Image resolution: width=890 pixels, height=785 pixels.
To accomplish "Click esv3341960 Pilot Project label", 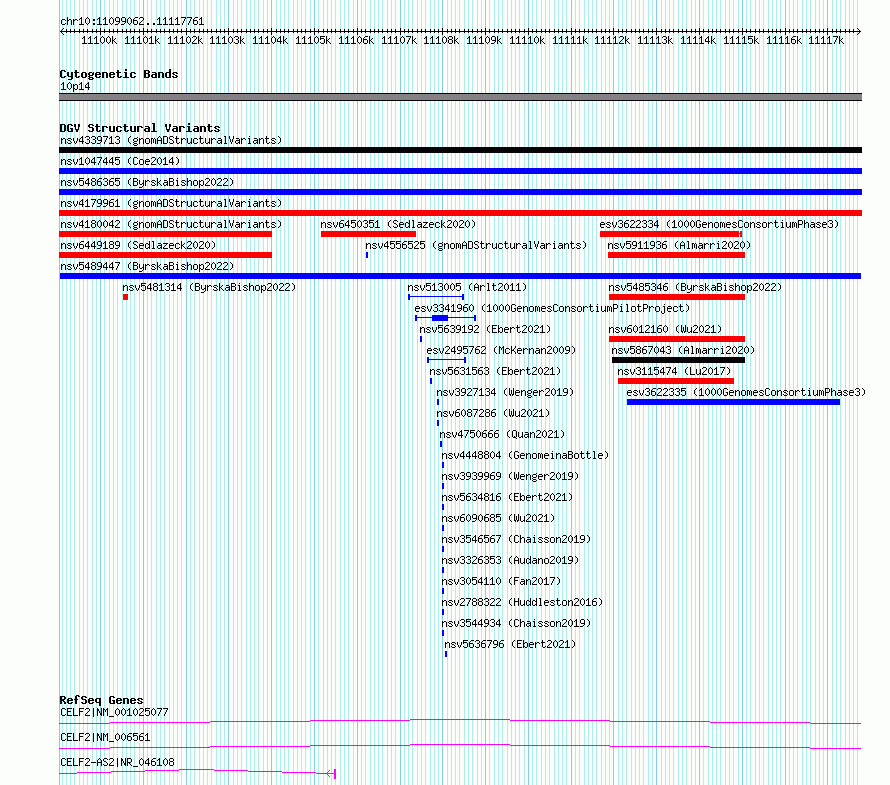I will point(552,308).
